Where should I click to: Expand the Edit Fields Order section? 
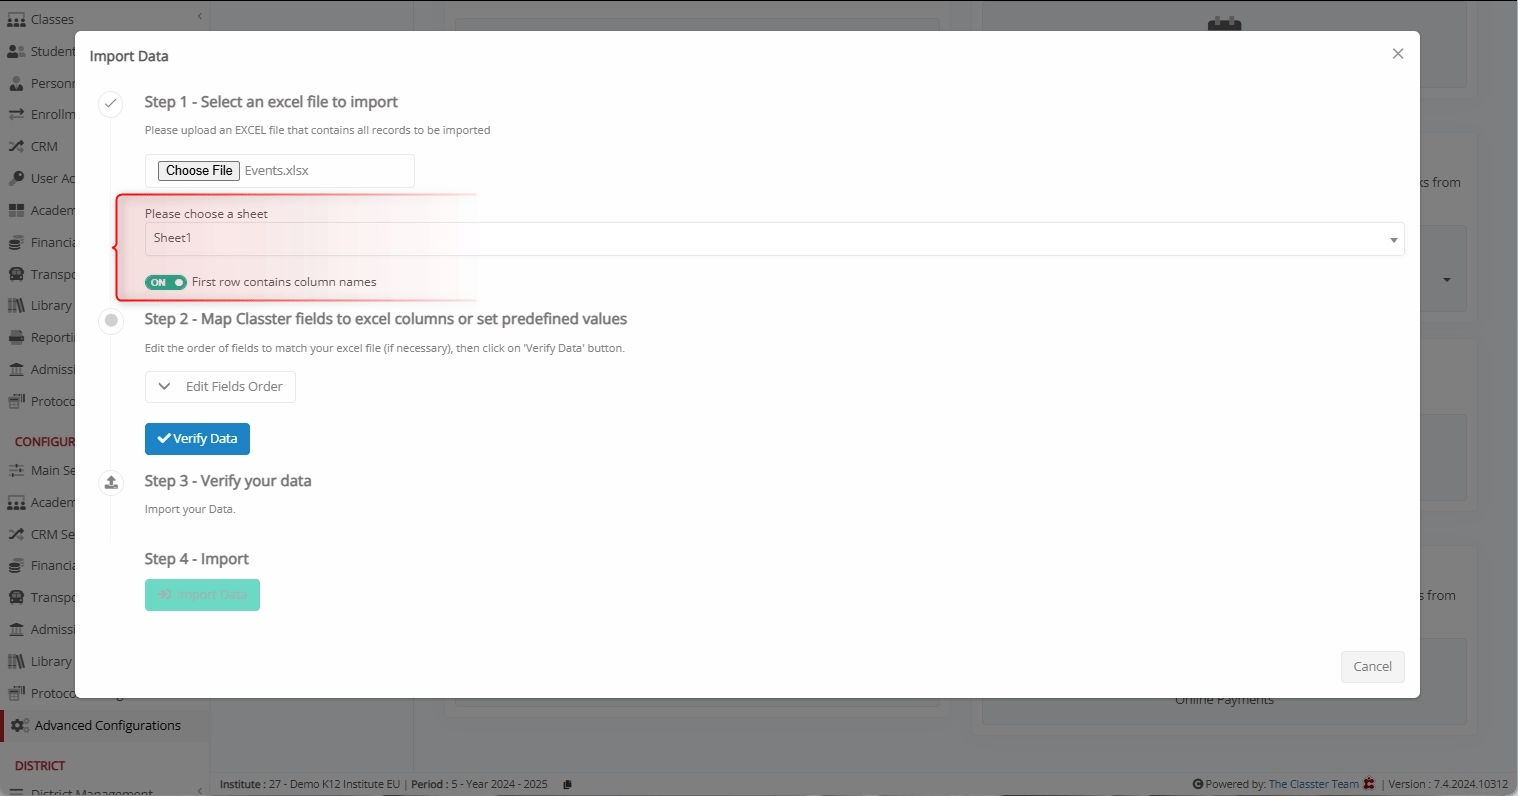[220, 387]
